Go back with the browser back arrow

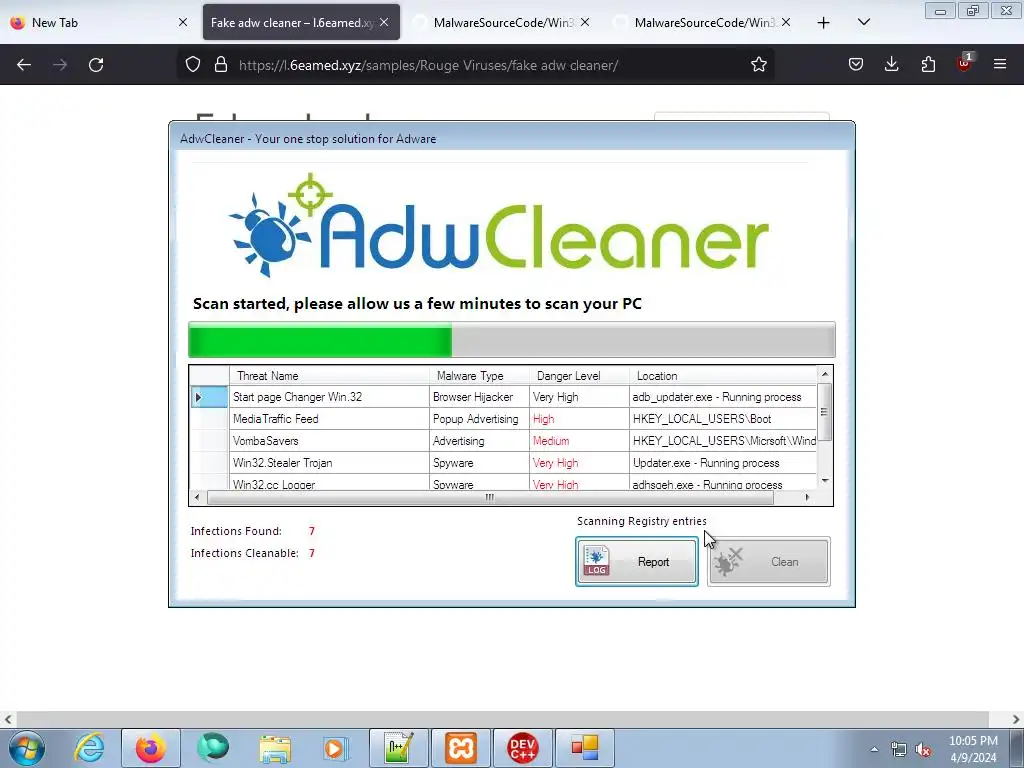pyautogui.click(x=24, y=65)
